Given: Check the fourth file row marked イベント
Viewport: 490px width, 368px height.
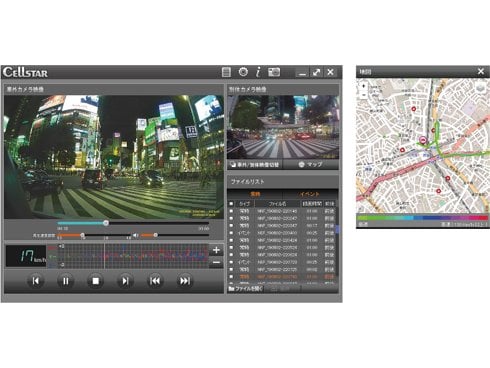Looking at the screenshot, I should click(231, 233).
